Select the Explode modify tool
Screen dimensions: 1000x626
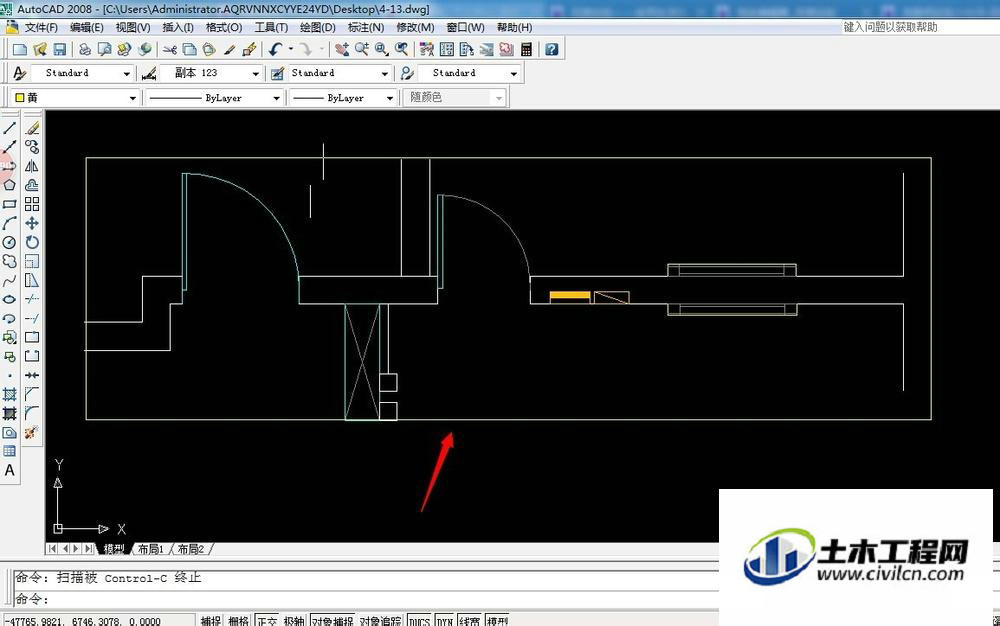32,433
